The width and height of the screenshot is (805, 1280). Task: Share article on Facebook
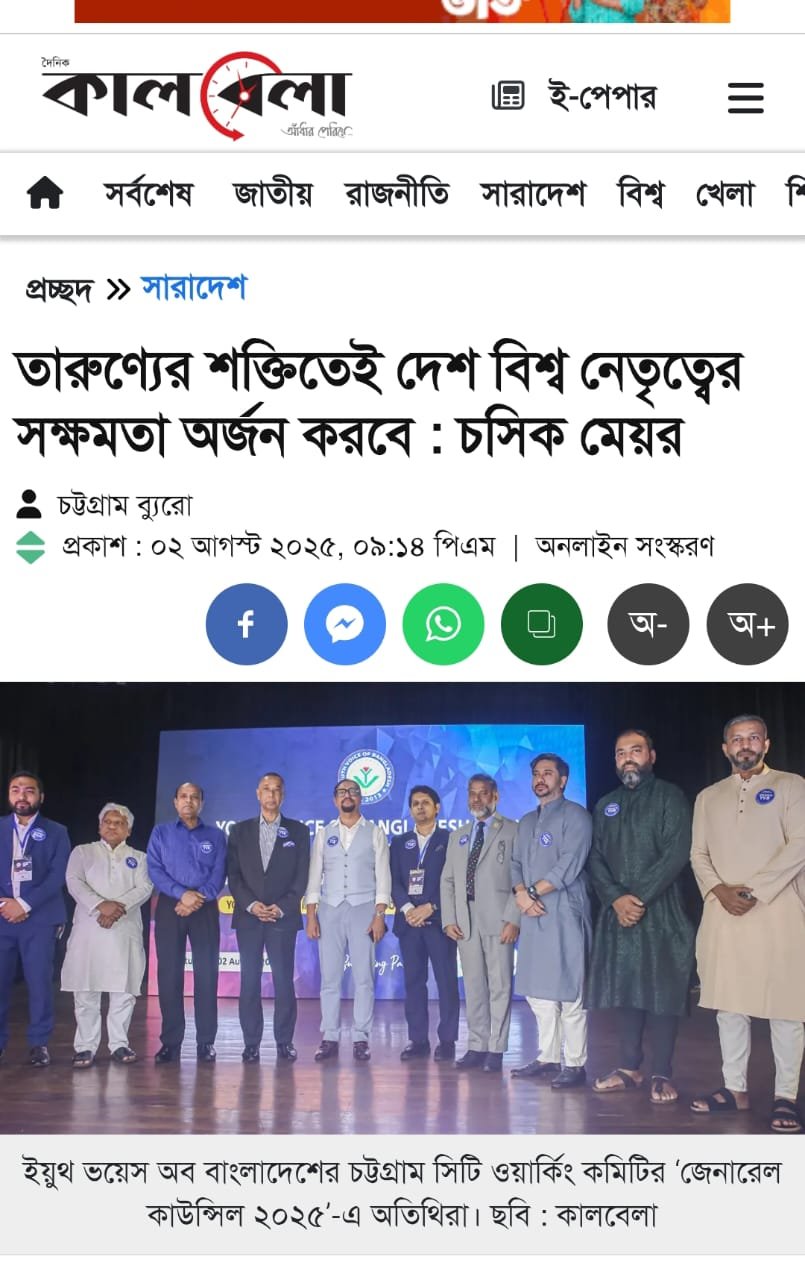click(246, 624)
